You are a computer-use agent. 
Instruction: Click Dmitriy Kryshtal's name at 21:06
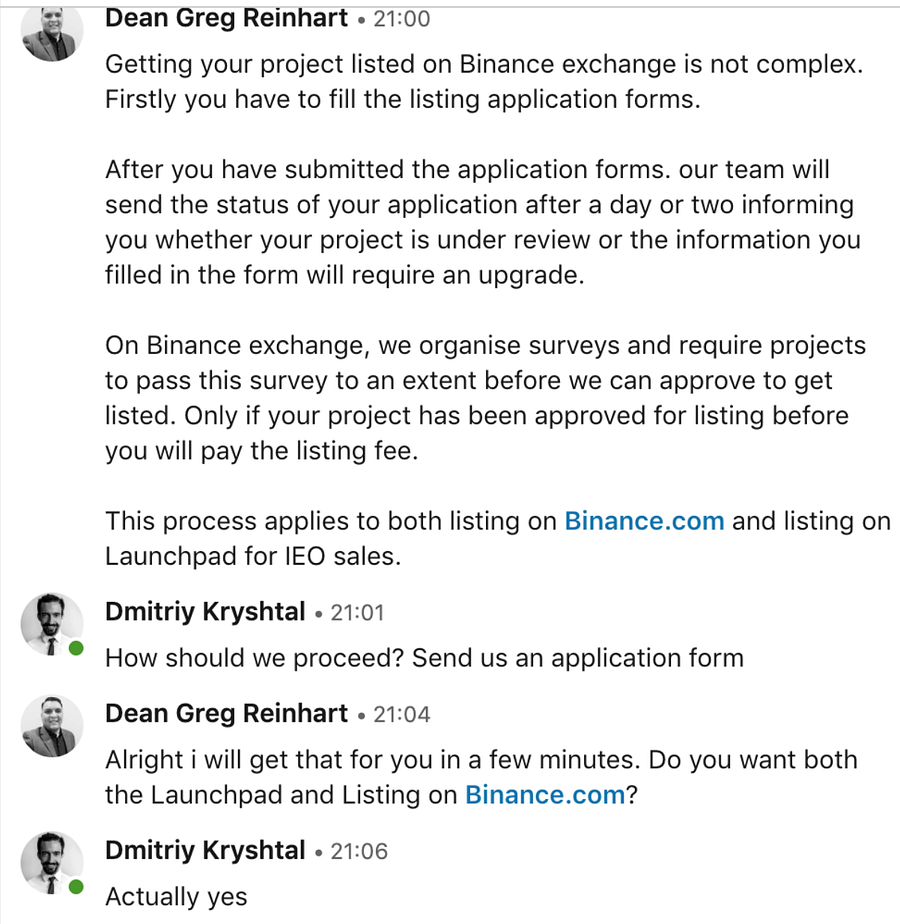[205, 851]
